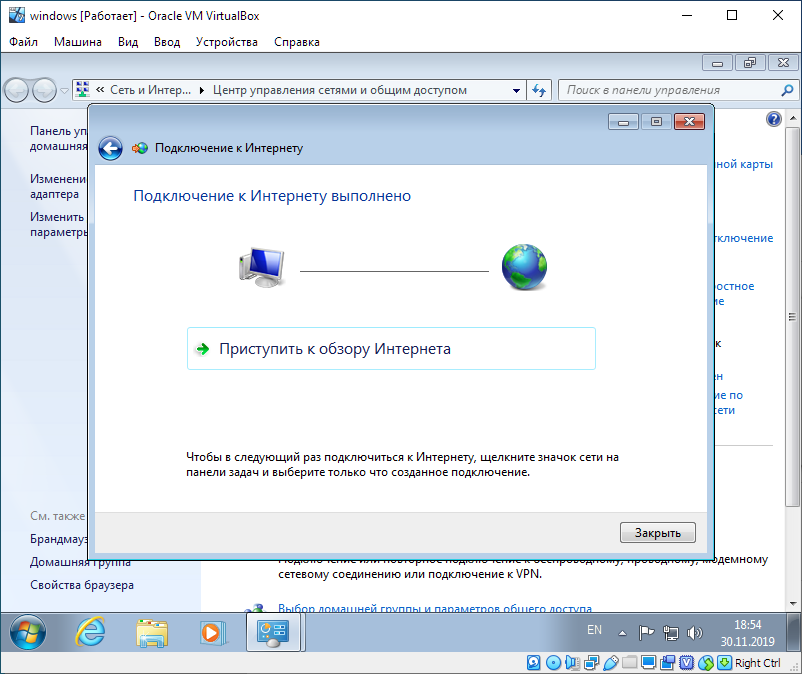Image resolution: width=802 pixels, height=674 pixels.
Task: Open Windows Media Player from the taskbar
Action: 212,633
